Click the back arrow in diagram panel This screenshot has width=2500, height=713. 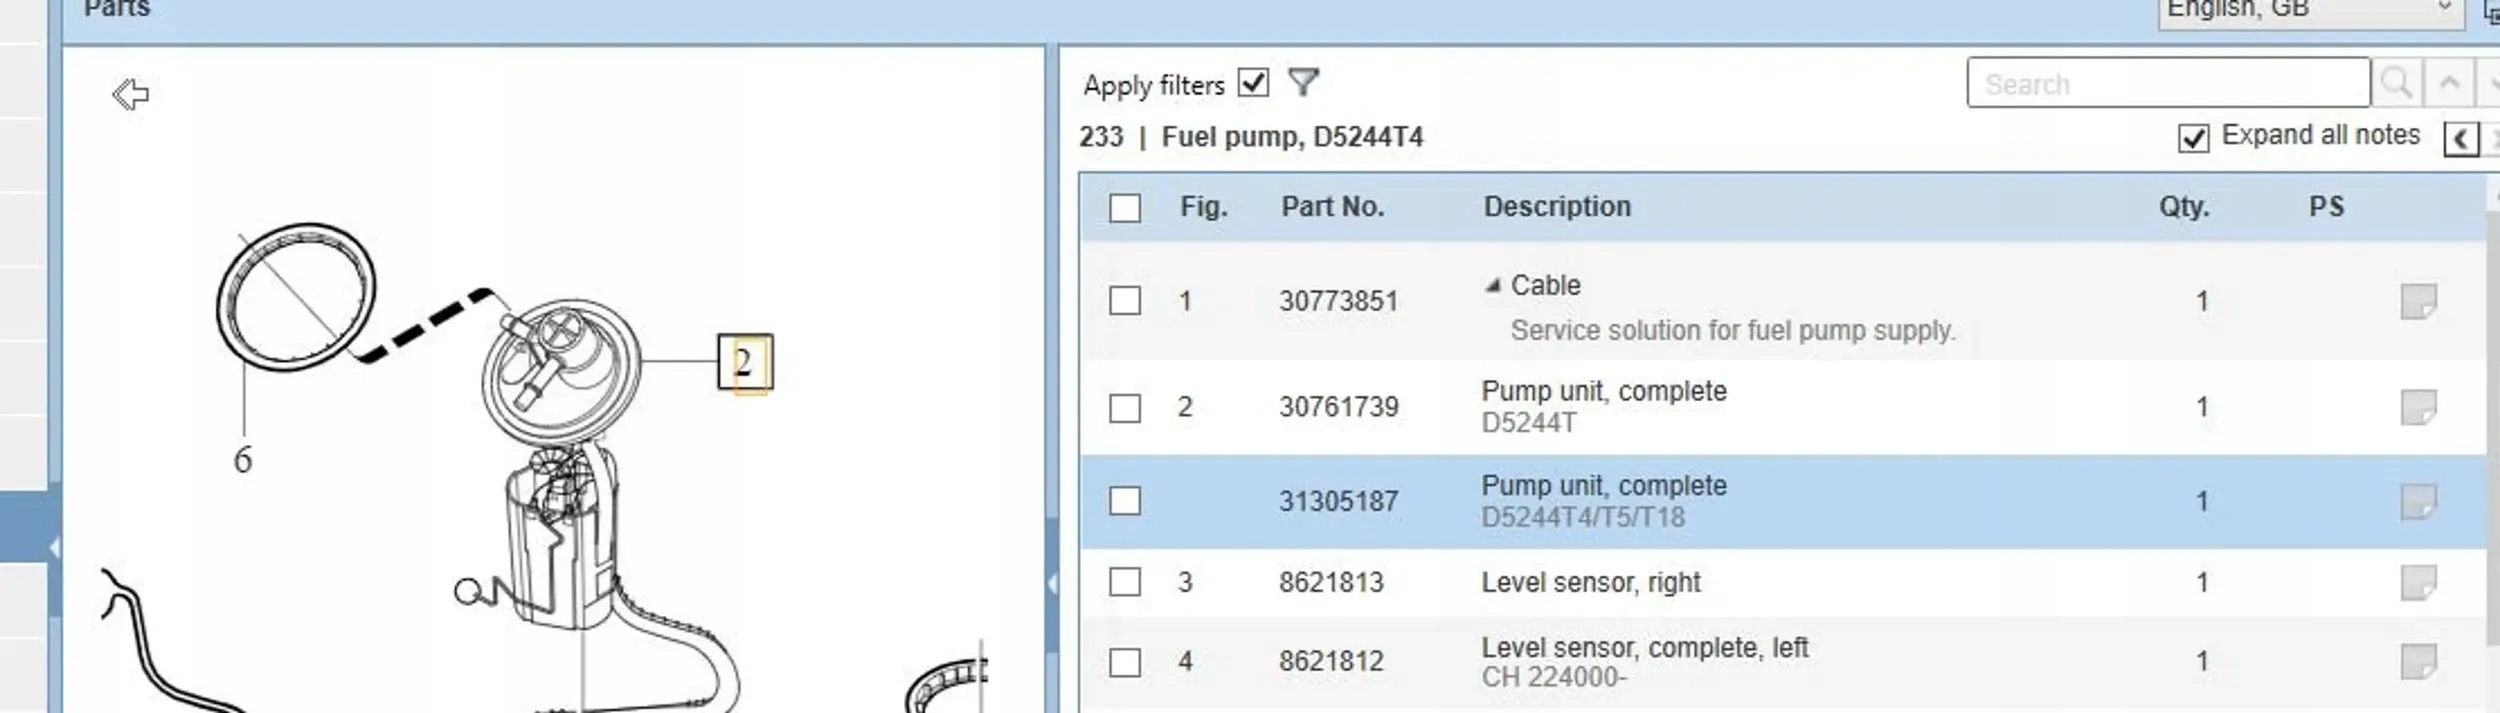[130, 94]
